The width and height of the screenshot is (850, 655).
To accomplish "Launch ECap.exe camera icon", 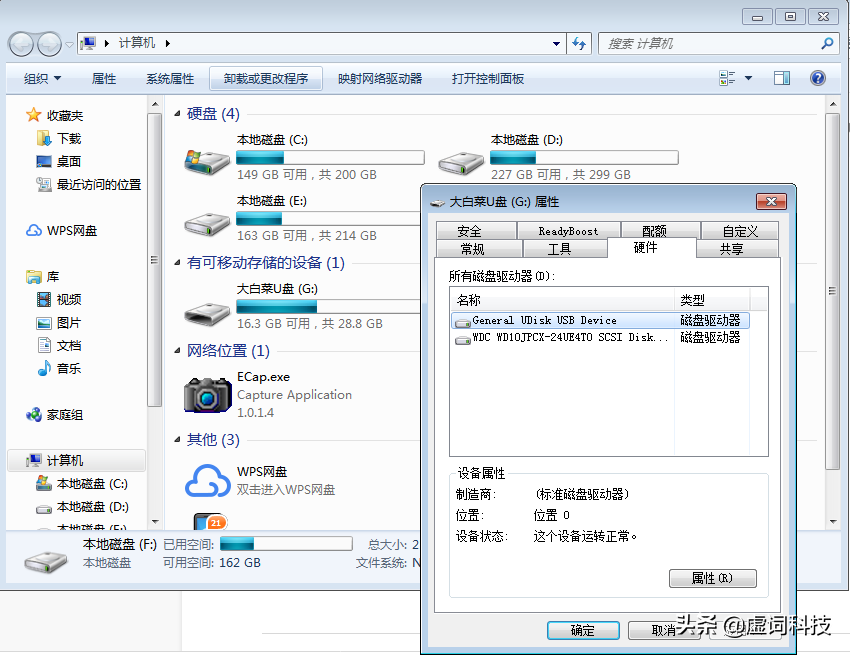I will (x=207, y=394).
